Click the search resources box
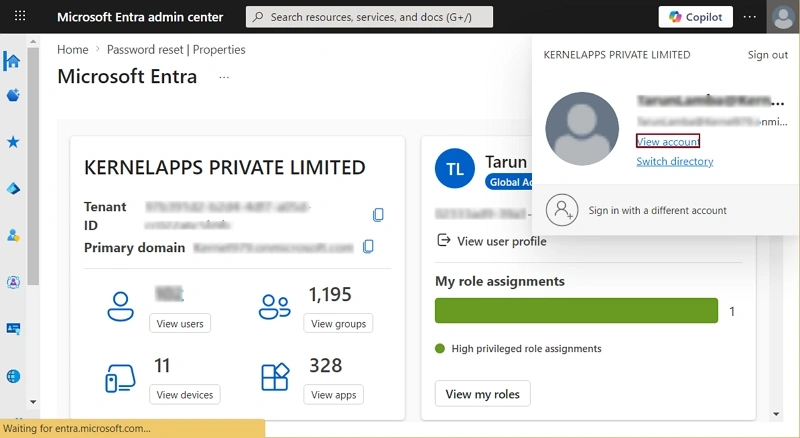The height and width of the screenshot is (438, 800). pyautogui.click(x=369, y=17)
